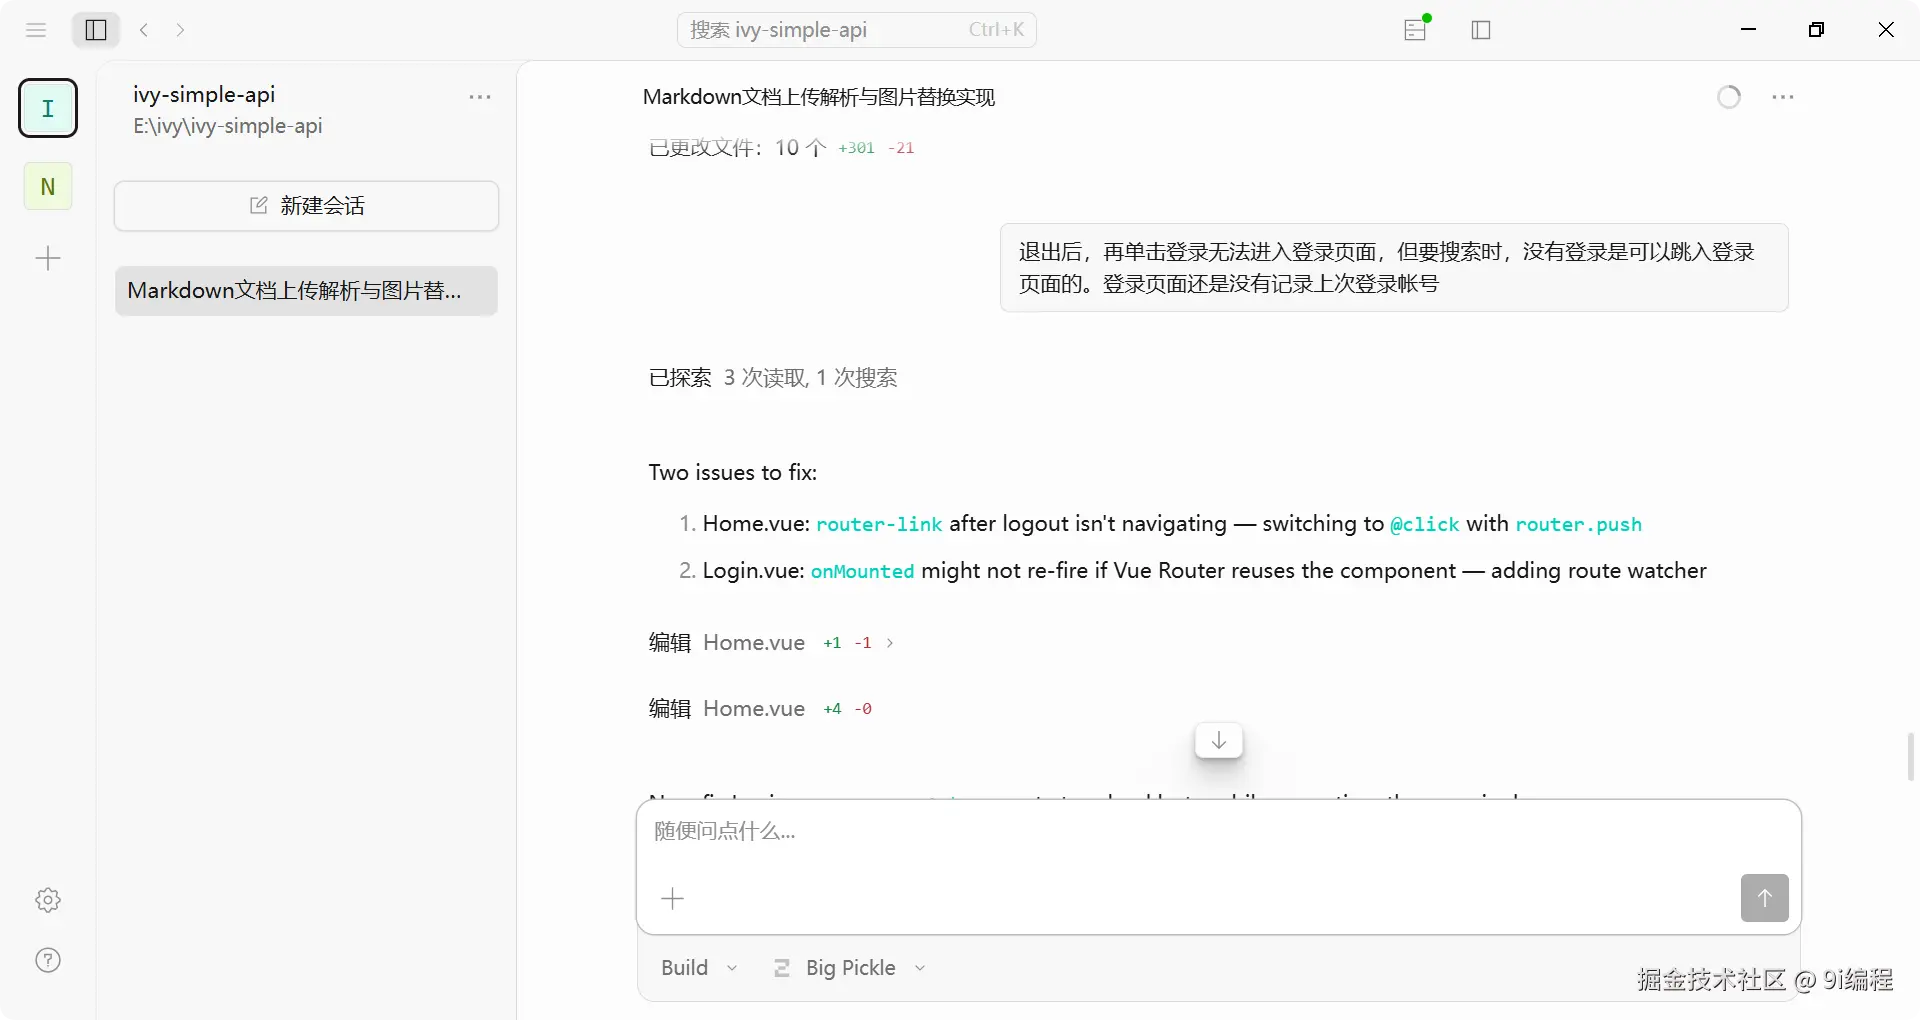Image resolution: width=1920 pixels, height=1020 pixels.
Task: Click the vertical scrollbar thumb
Action: [x=1911, y=756]
